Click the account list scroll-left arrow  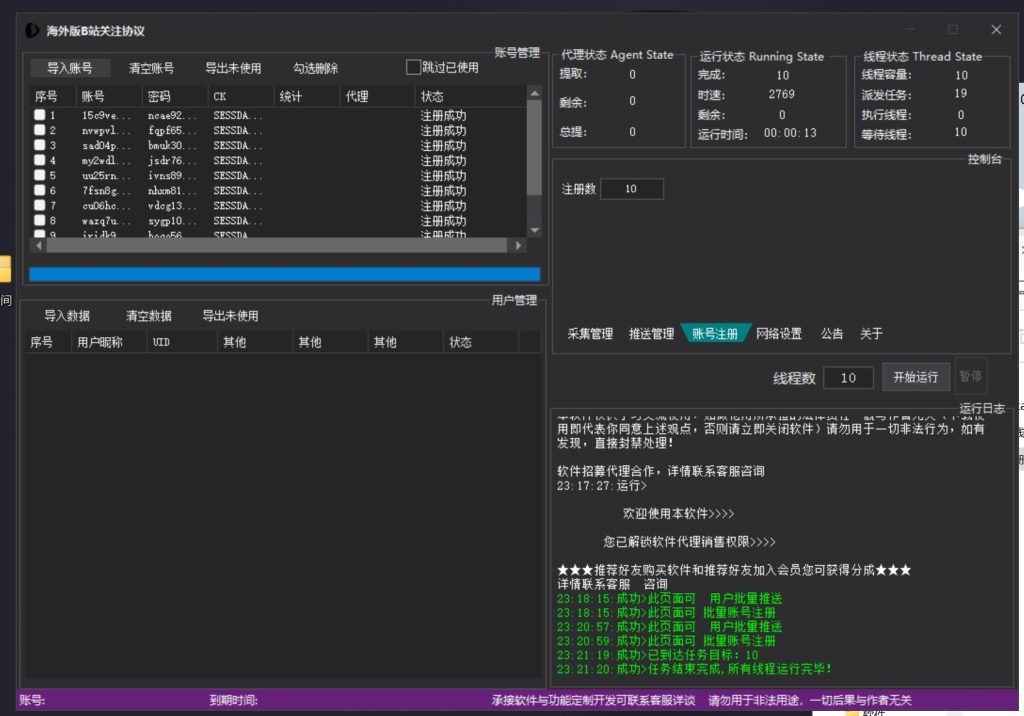[39, 245]
